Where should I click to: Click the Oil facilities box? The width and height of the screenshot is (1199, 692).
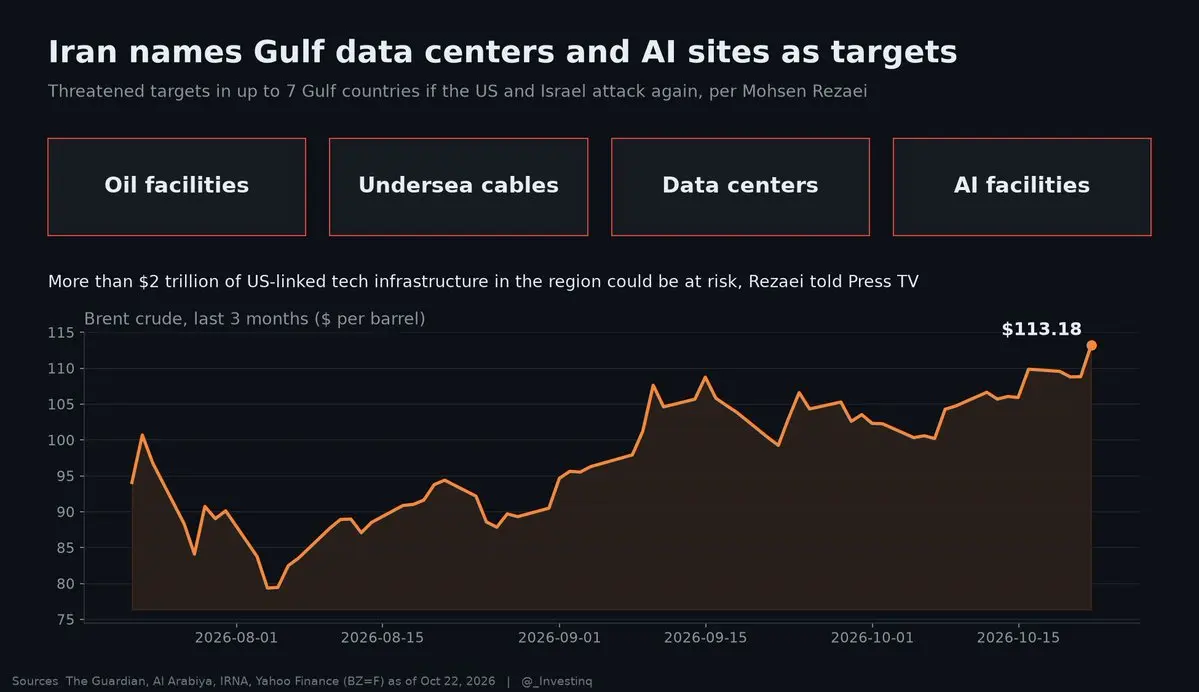(177, 187)
